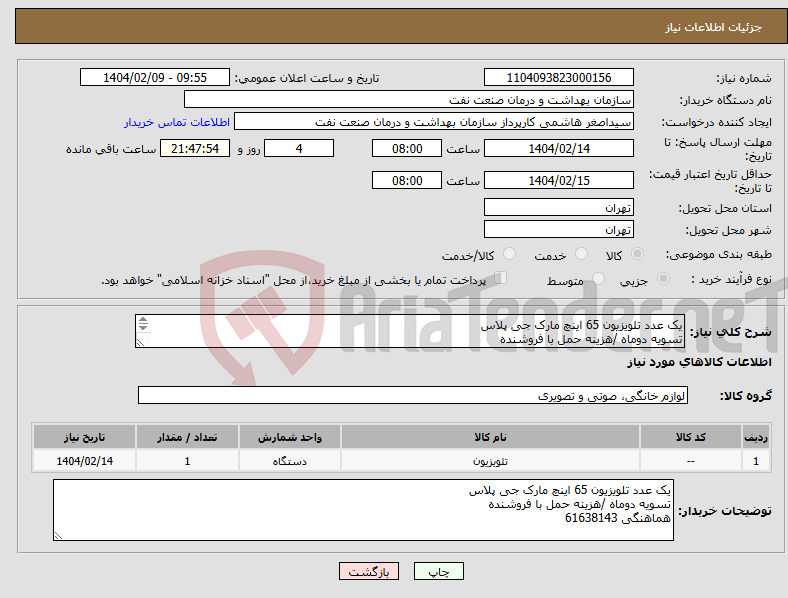The image size is (788, 598).
Task: Select the متوسط purchase type radio
Action: coord(598,278)
